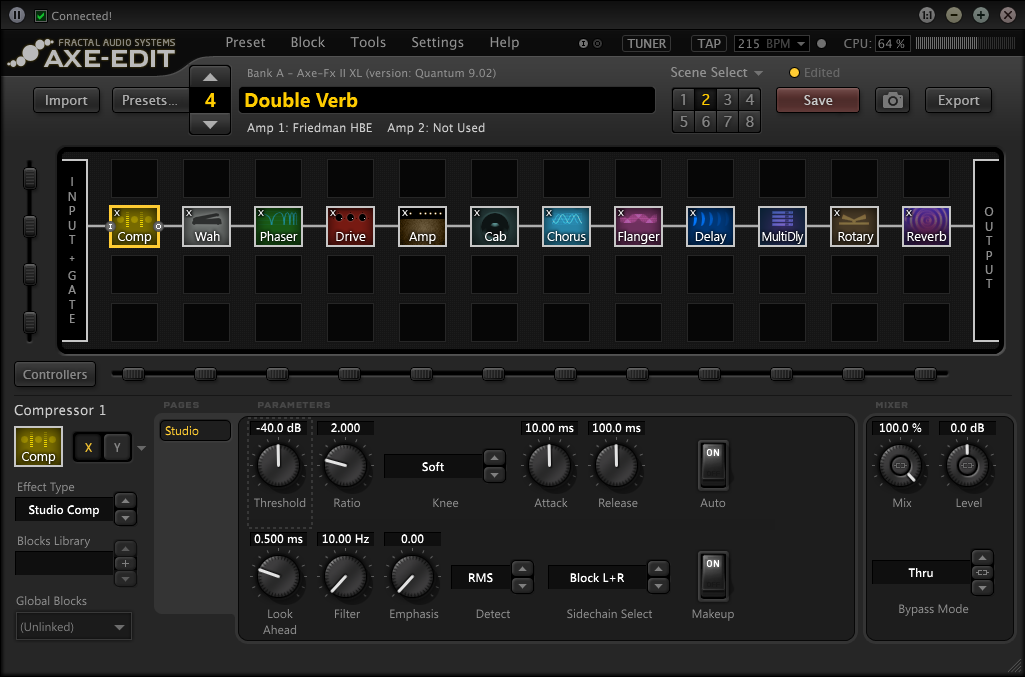The image size is (1025, 677).
Task: Select scene 3
Action: pyautogui.click(x=728, y=99)
